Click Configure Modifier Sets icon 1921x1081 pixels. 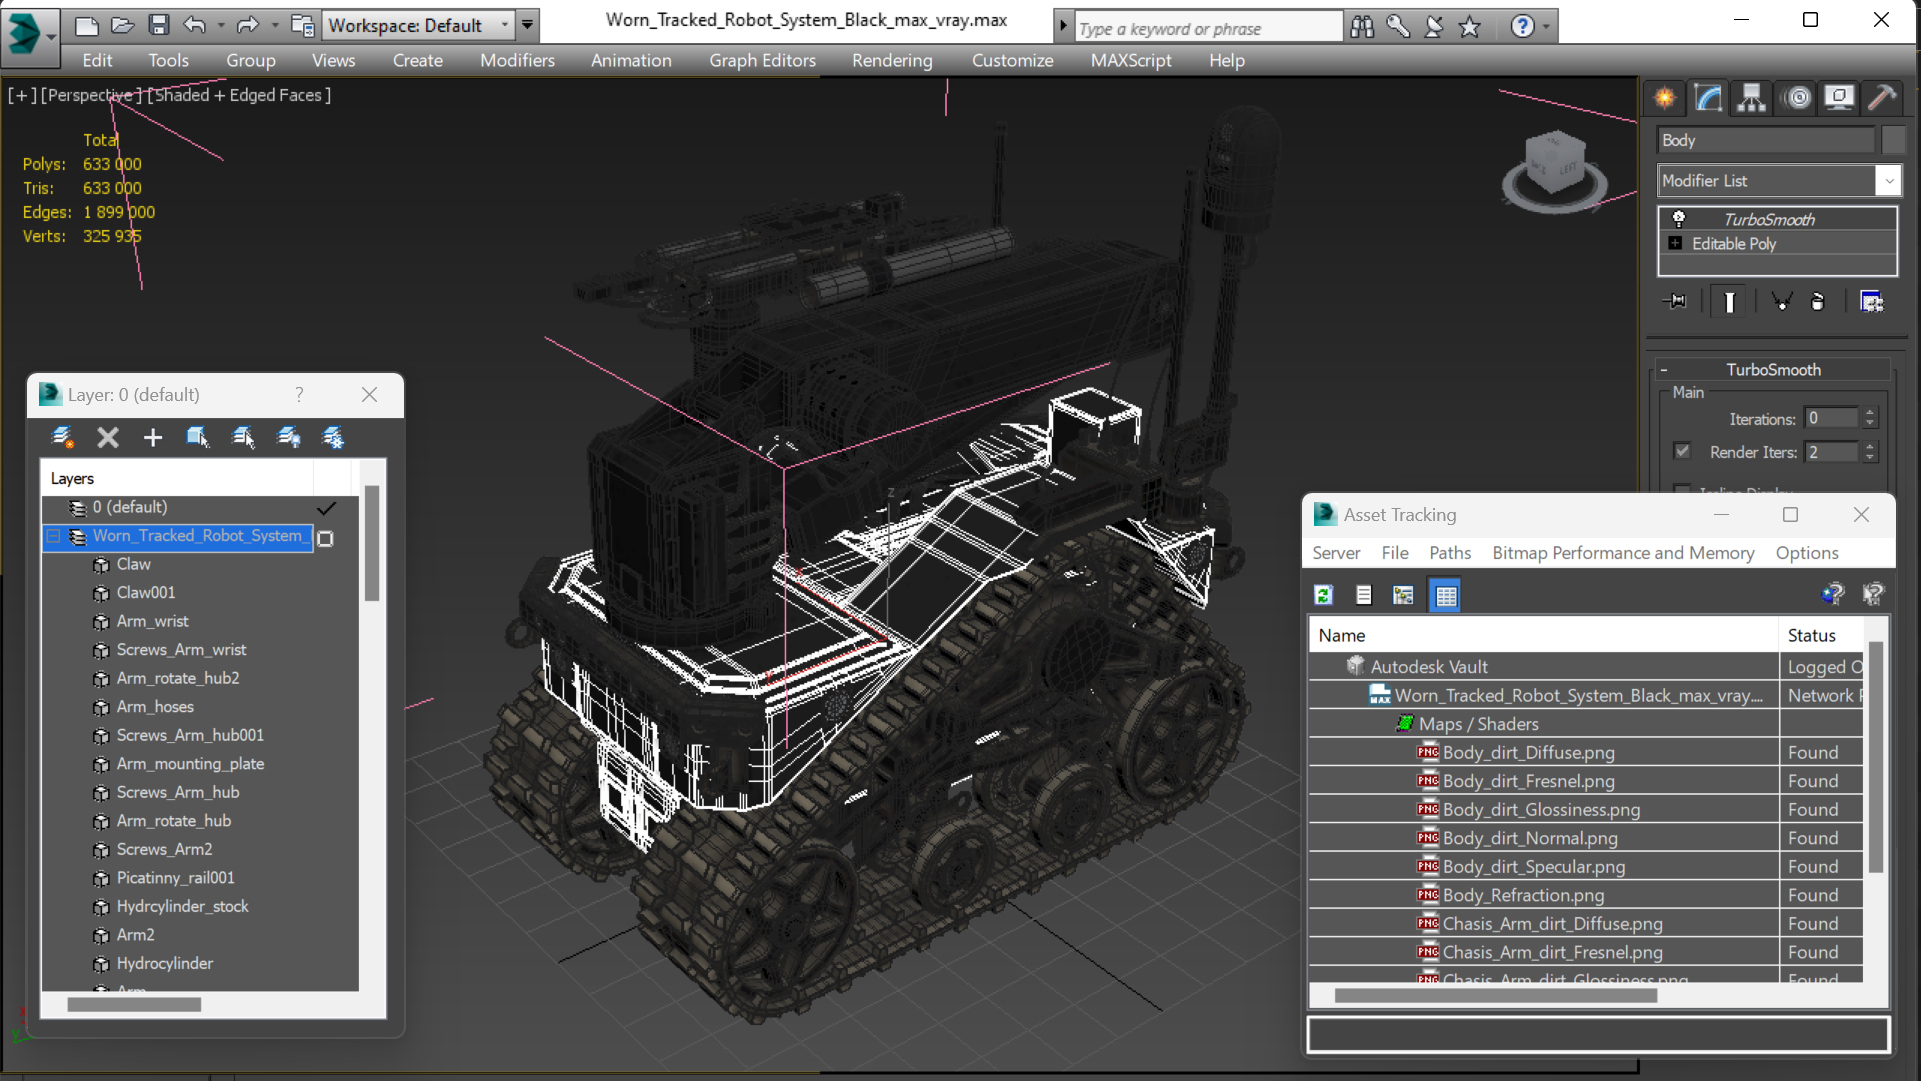(x=1871, y=301)
